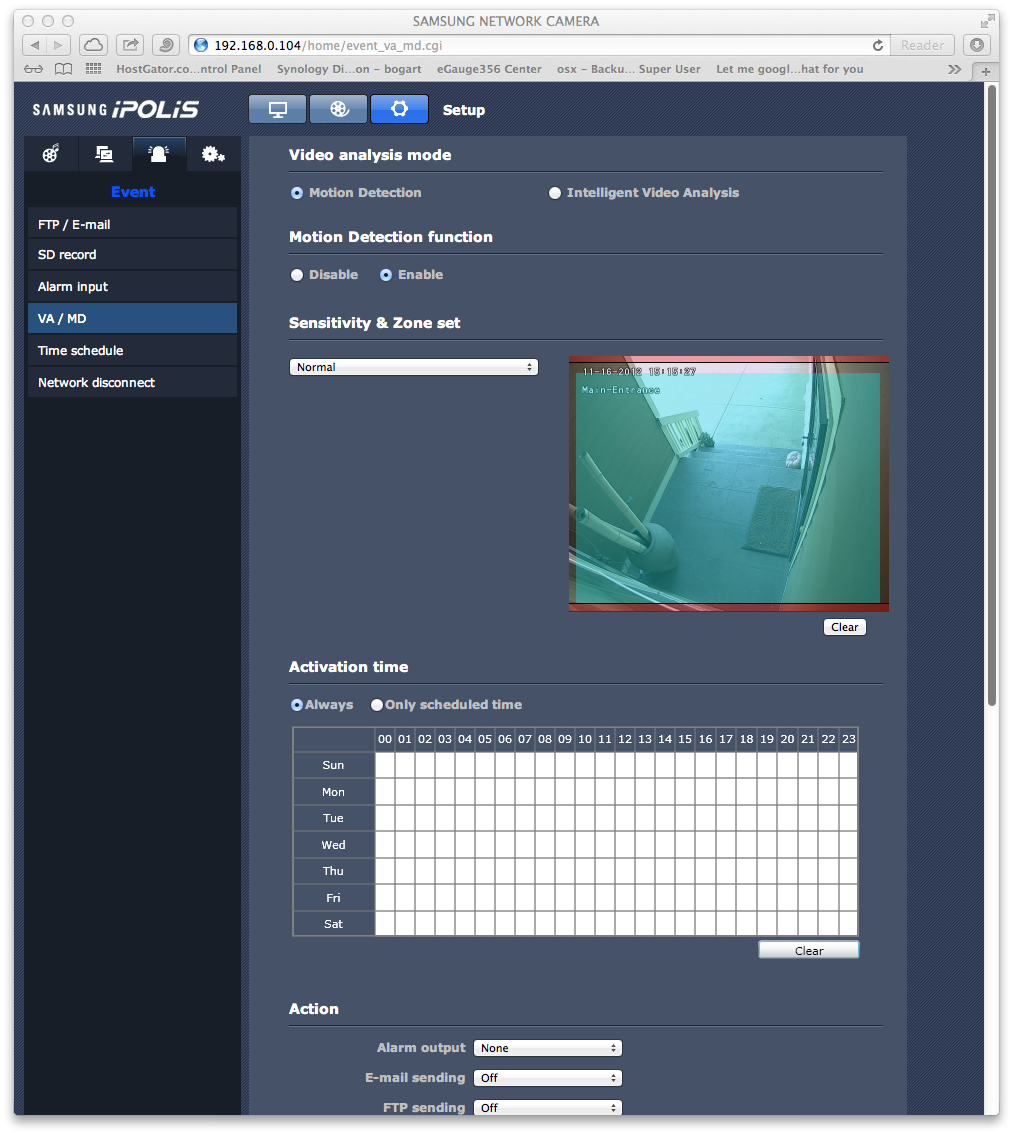1013x1135 pixels.
Task: Open osx Backup Super User bookmark
Action: click(629, 69)
